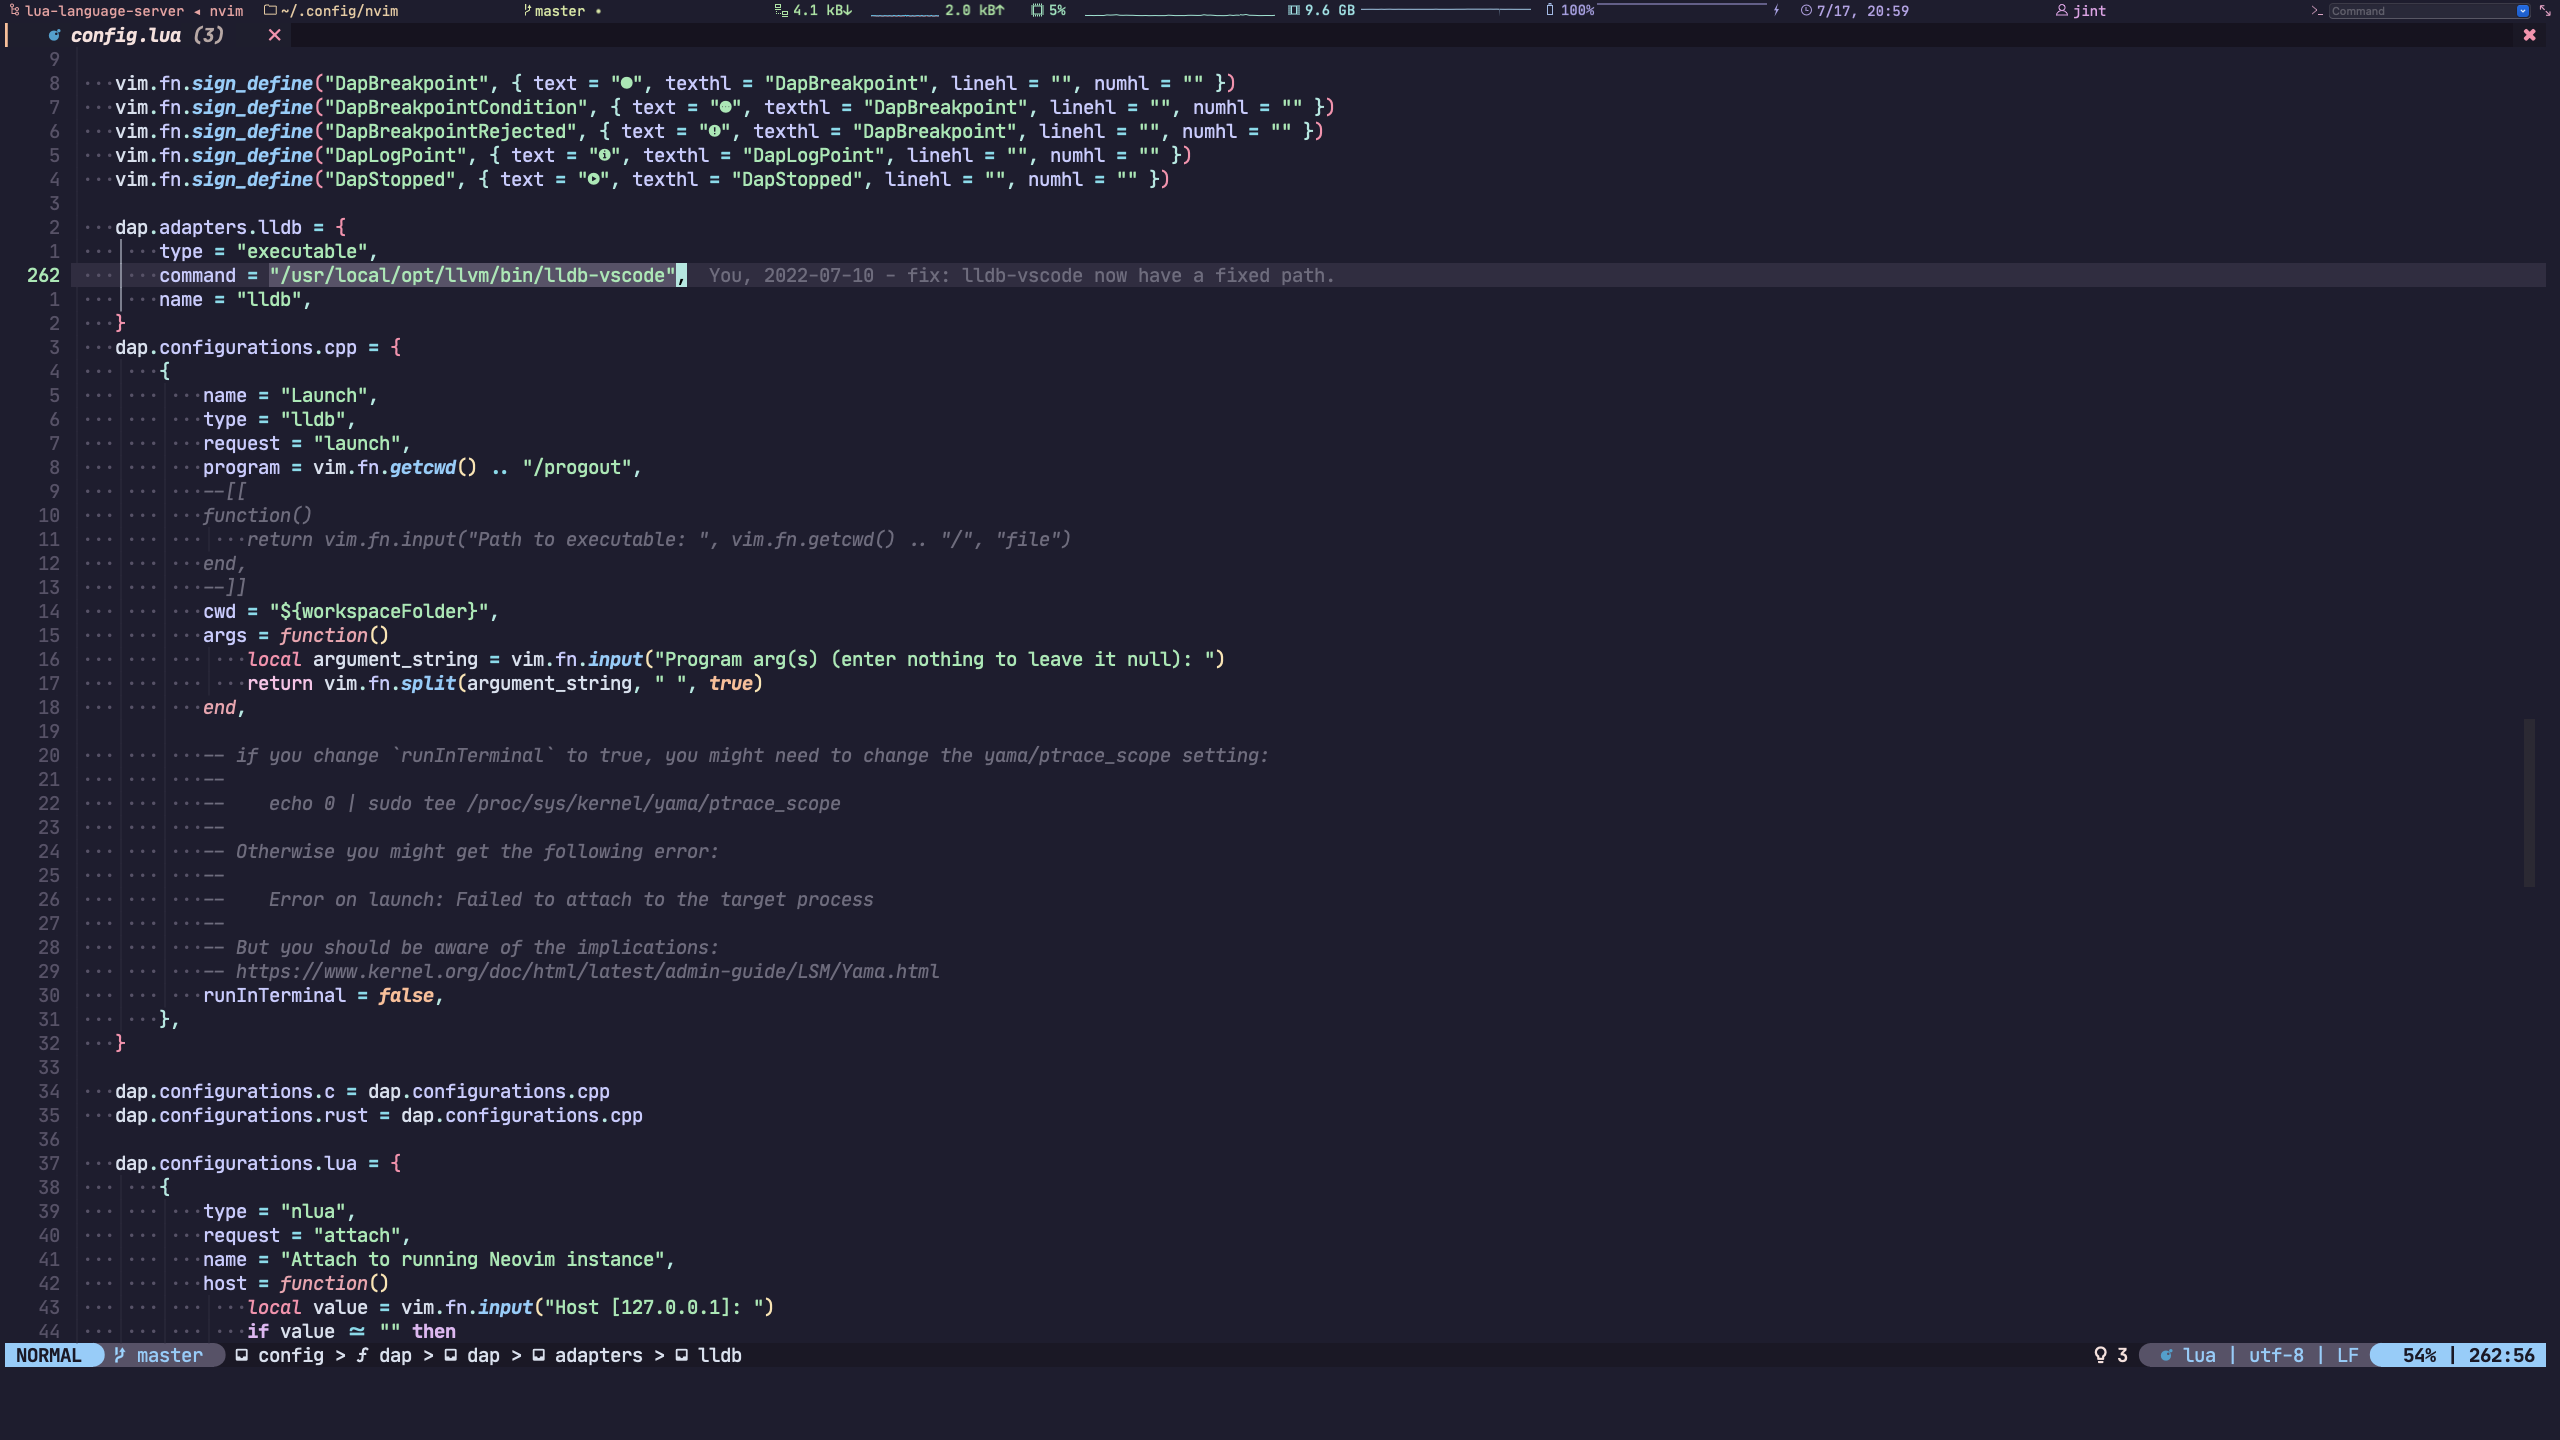This screenshot has height=1440, width=2560.
Task: Click the expand arrows icon top right
Action: click(x=2544, y=11)
